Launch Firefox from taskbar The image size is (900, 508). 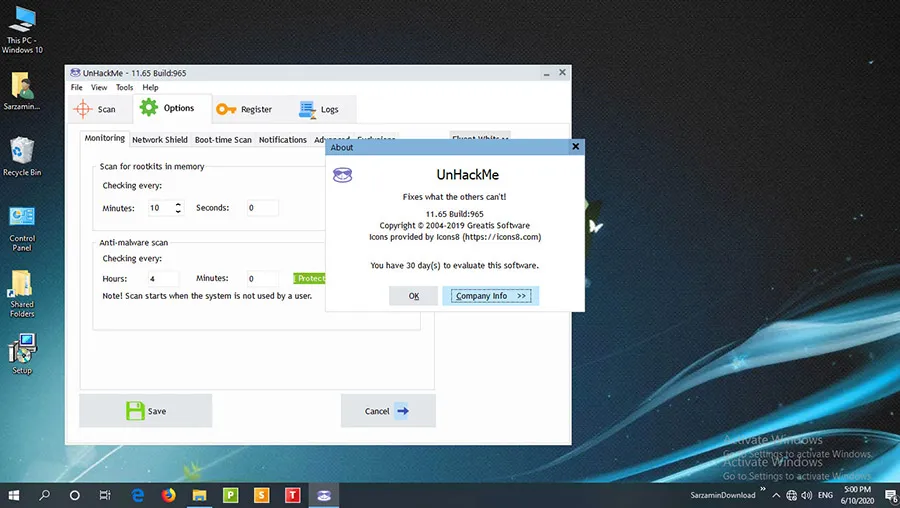168,495
